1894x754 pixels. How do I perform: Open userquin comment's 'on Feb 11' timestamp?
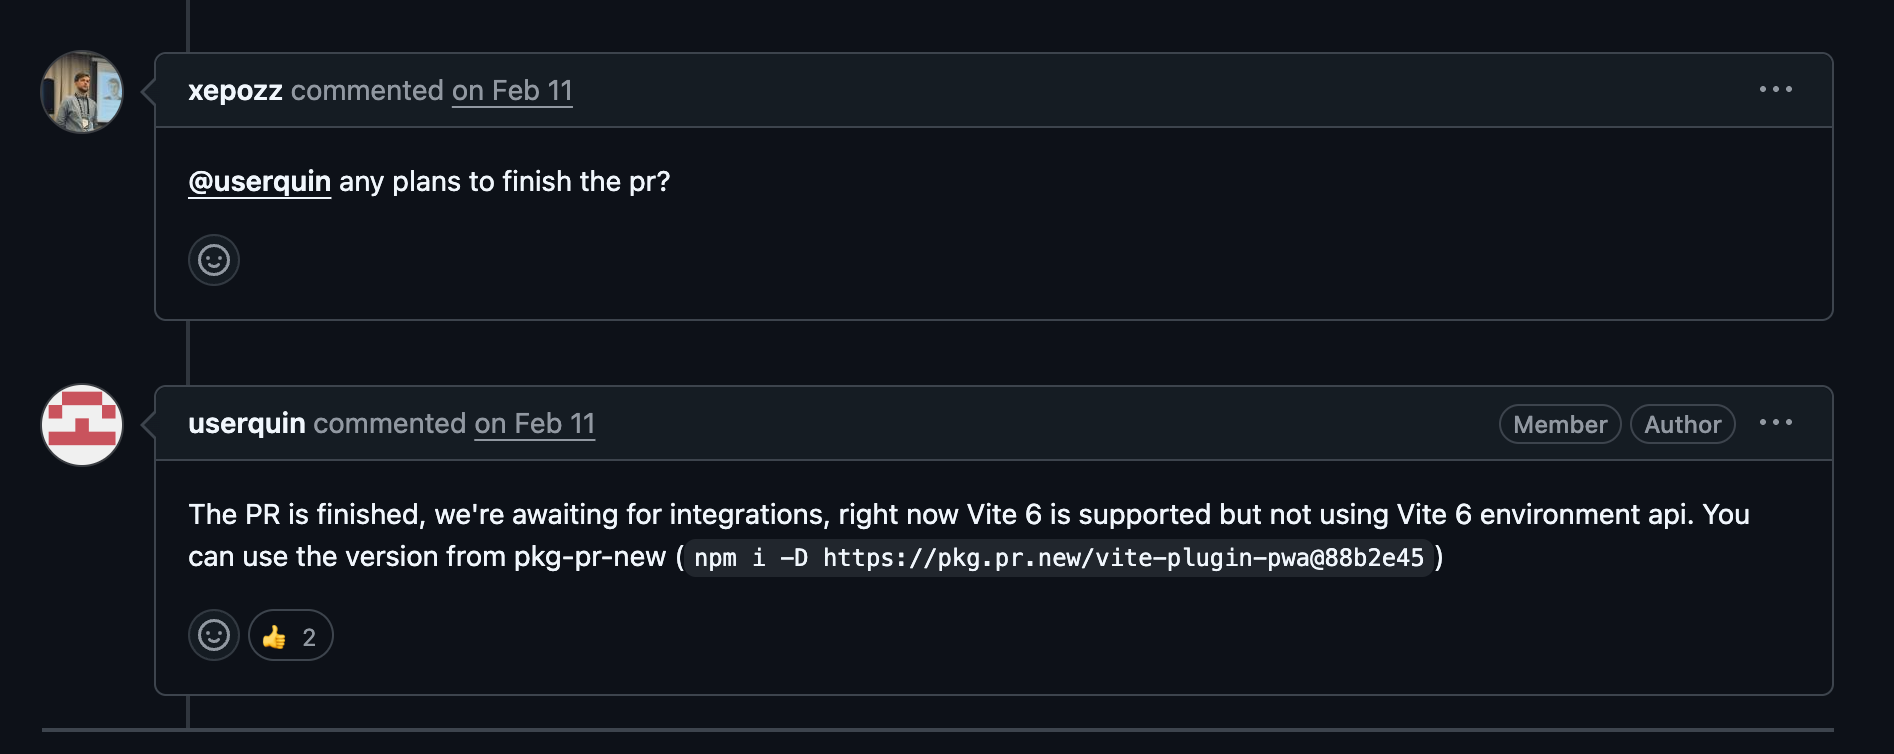[x=535, y=424]
